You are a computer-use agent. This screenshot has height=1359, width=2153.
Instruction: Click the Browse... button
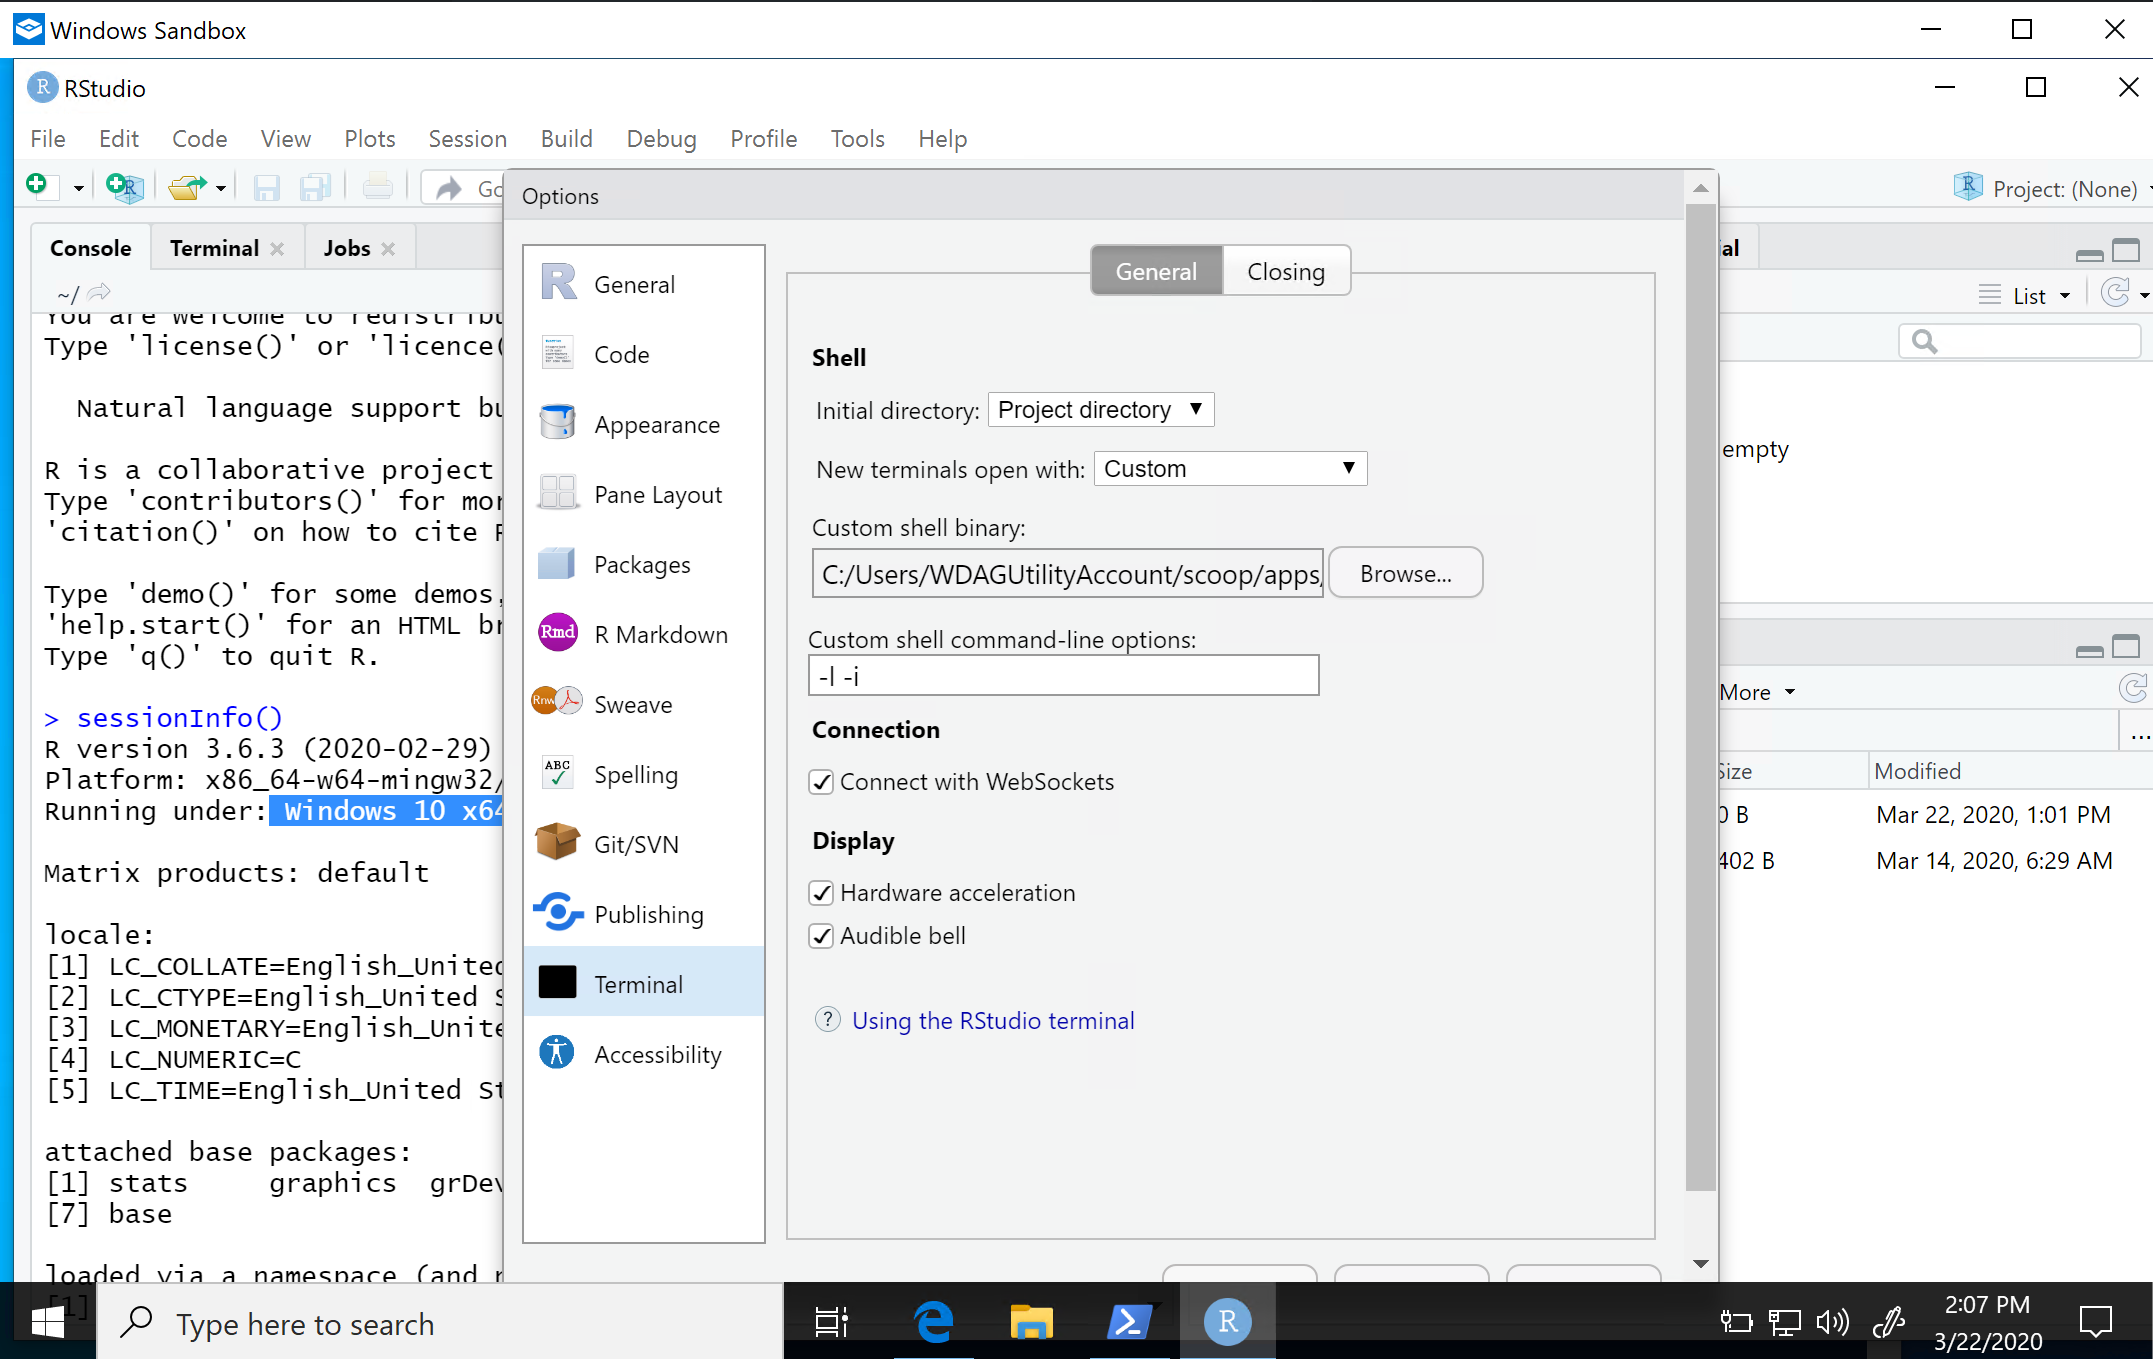[x=1405, y=574]
